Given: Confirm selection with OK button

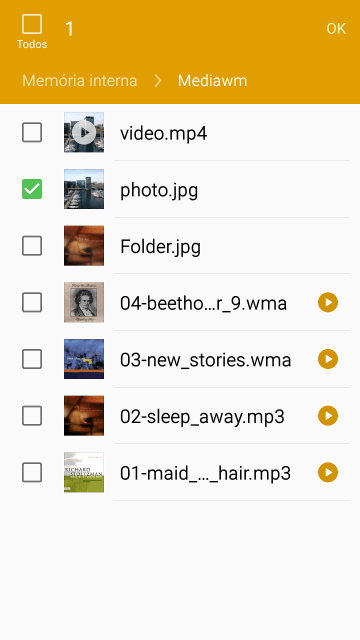Looking at the screenshot, I should 336,29.
